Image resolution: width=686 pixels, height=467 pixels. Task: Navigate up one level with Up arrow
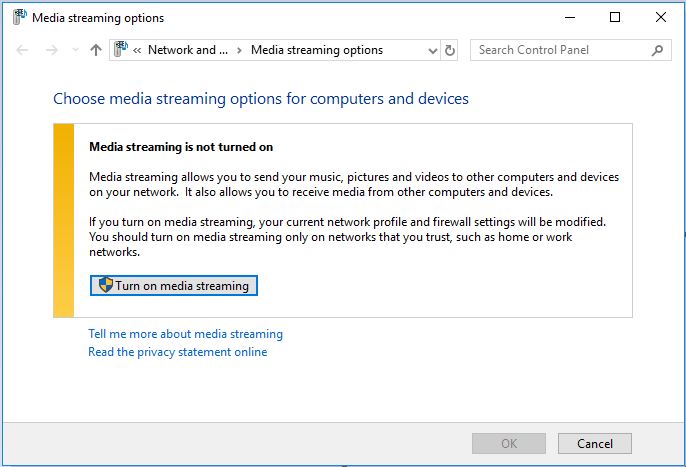click(x=96, y=50)
